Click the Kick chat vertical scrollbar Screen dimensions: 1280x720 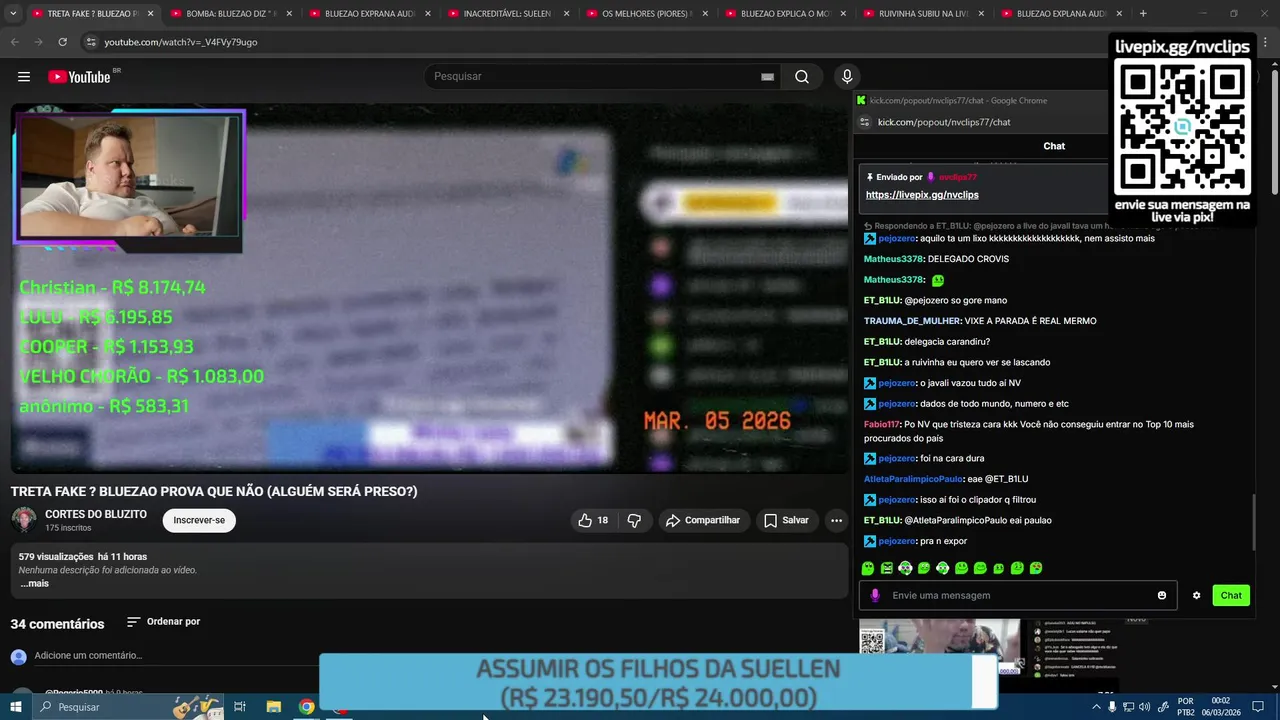tap(1254, 520)
